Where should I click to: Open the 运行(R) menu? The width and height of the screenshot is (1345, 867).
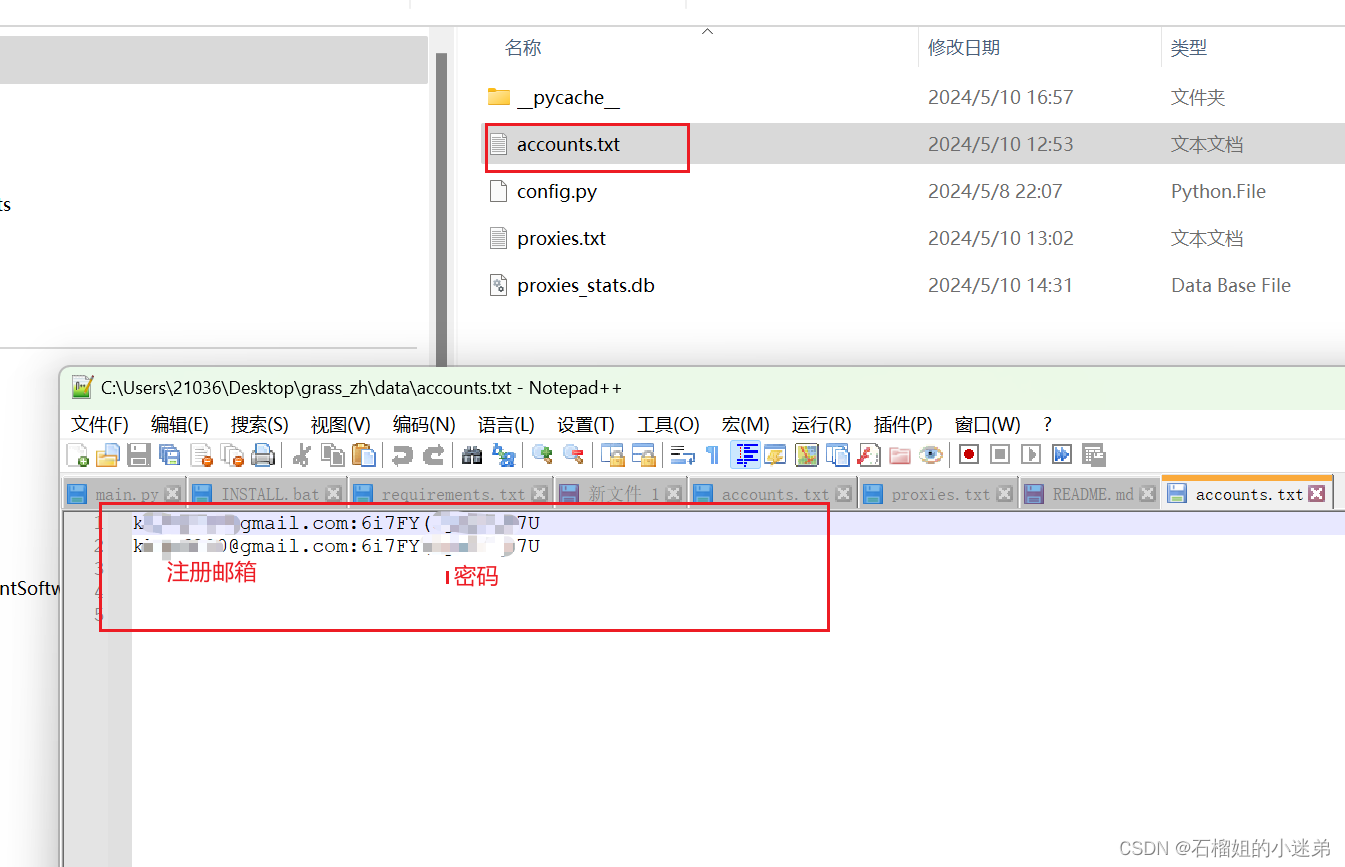(x=822, y=424)
